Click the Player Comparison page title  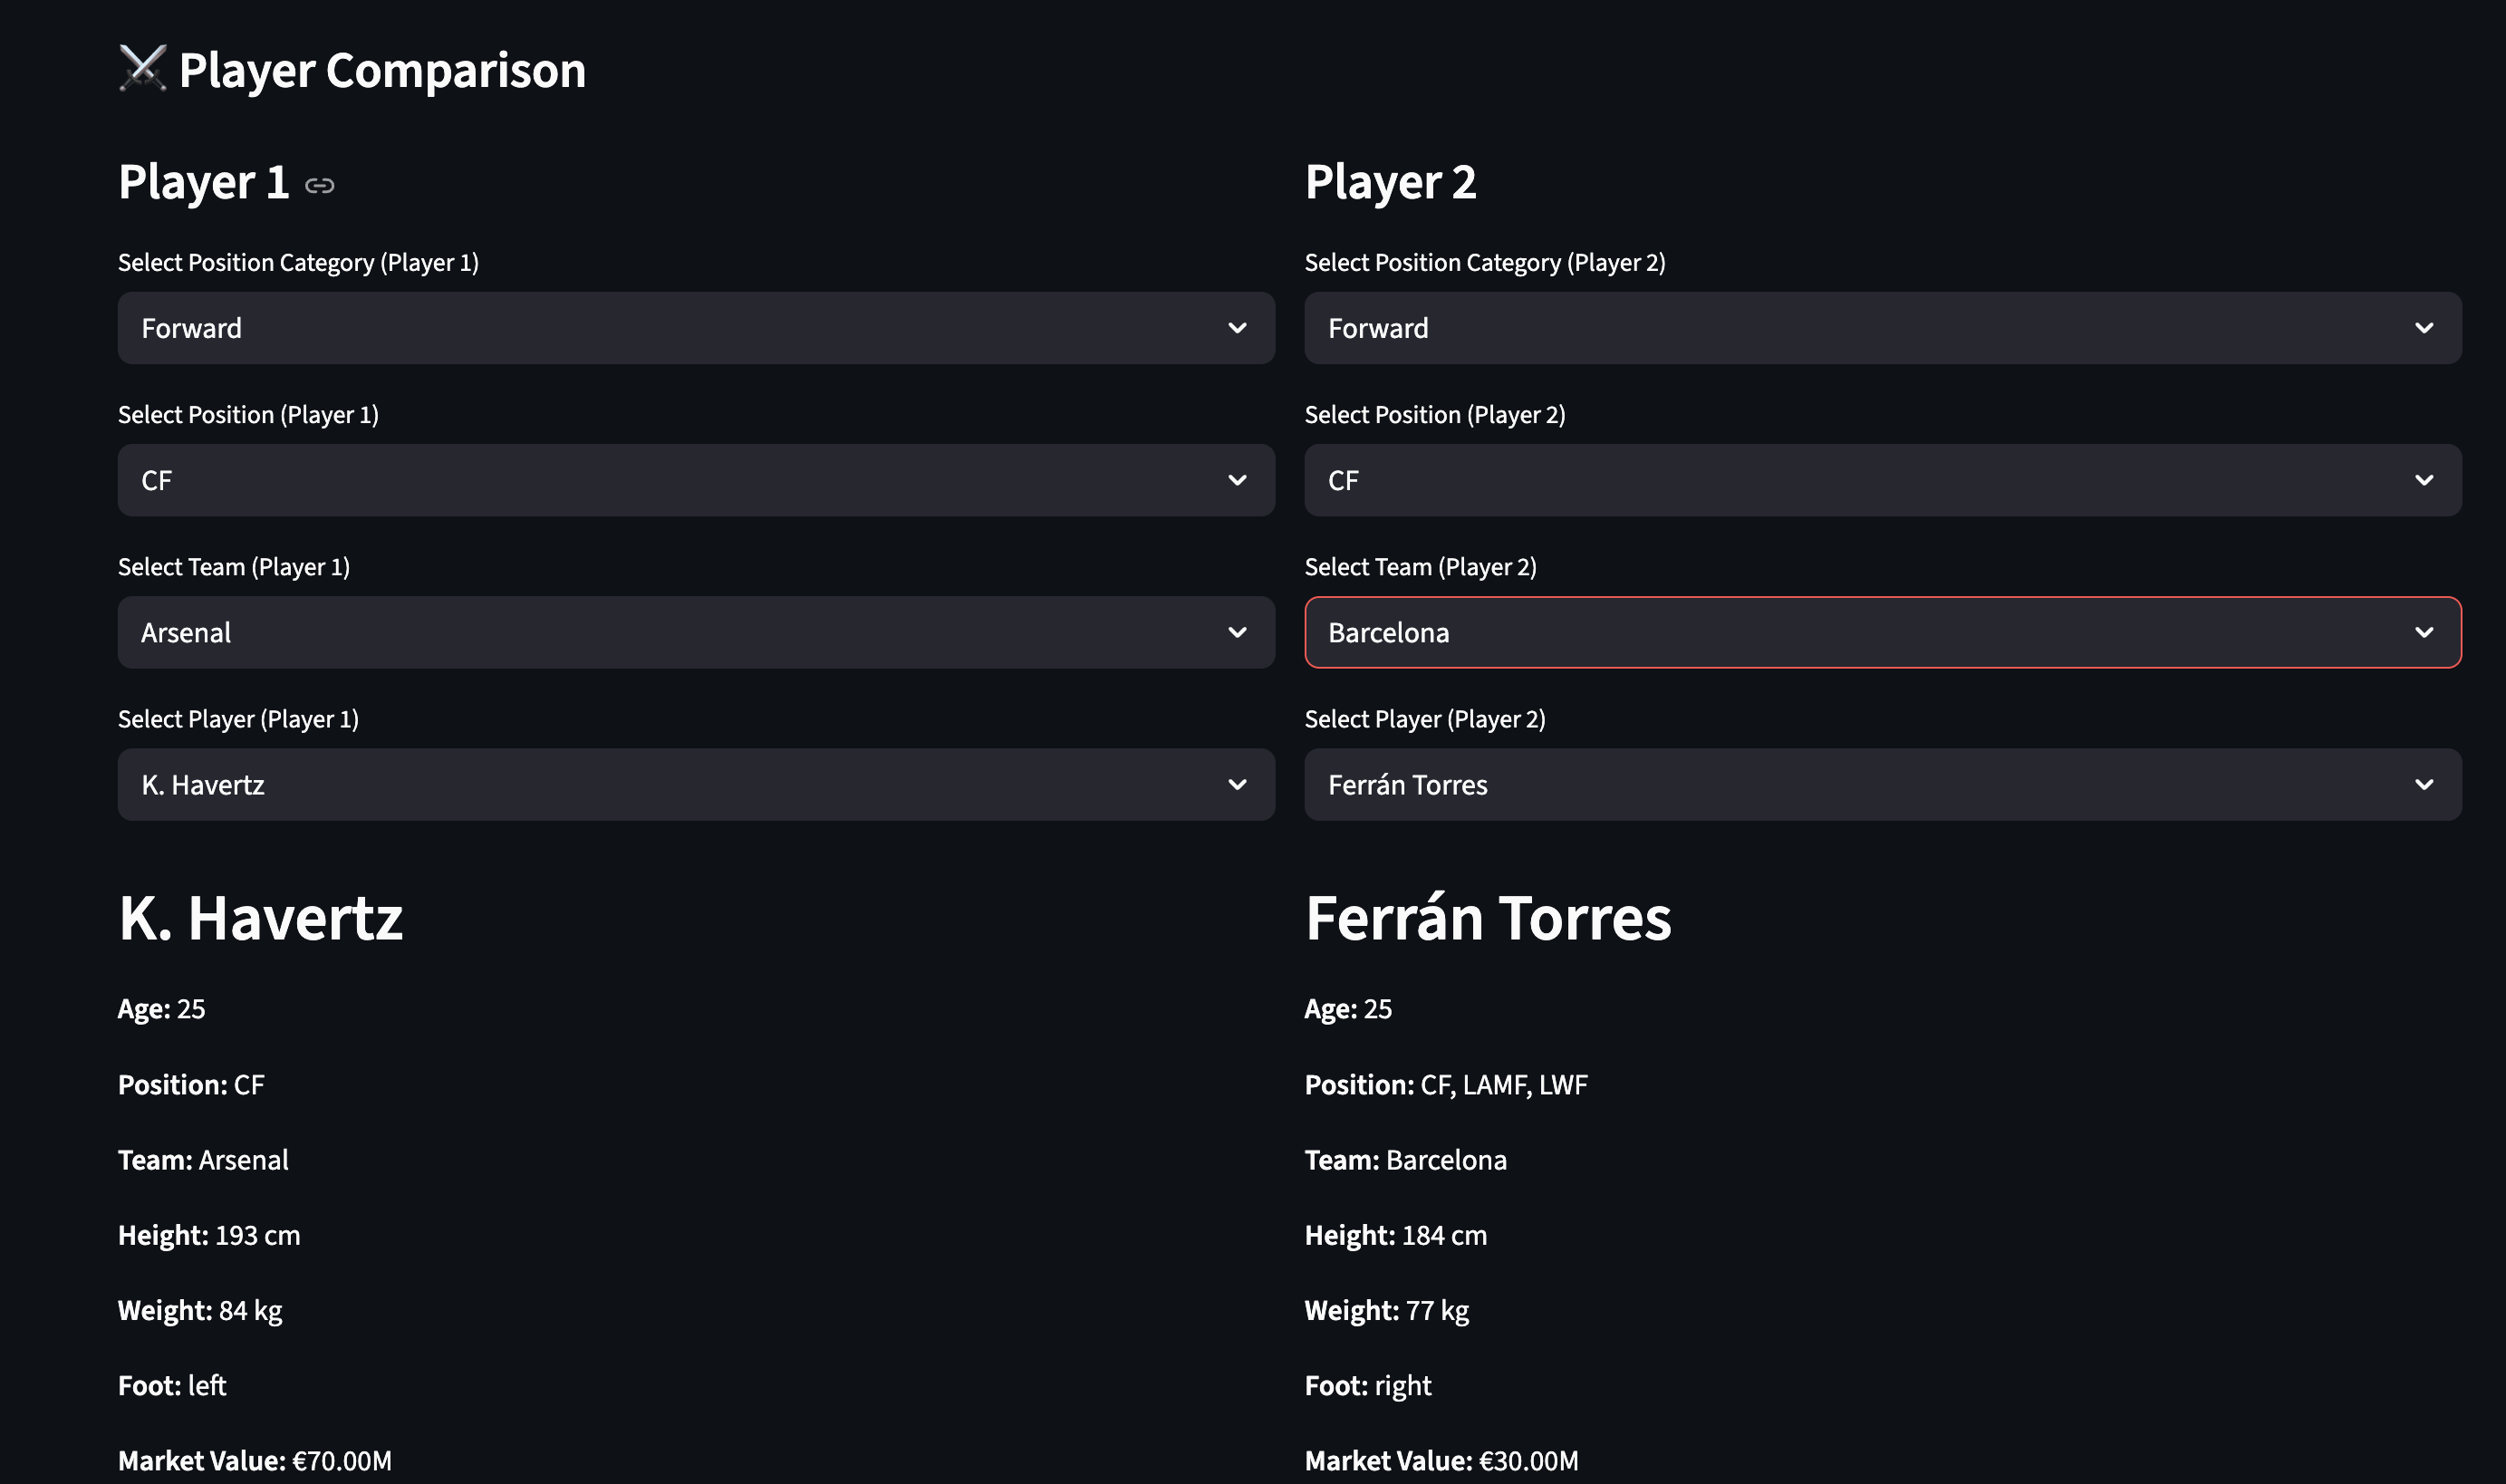pyautogui.click(x=382, y=70)
